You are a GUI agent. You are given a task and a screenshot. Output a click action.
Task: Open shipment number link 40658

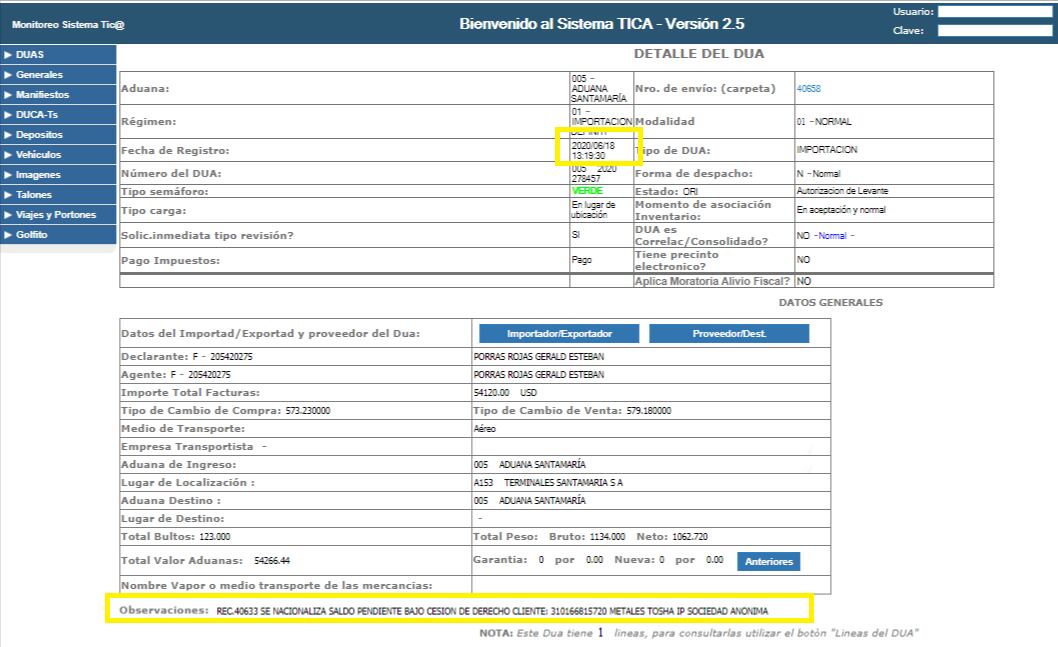click(808, 89)
